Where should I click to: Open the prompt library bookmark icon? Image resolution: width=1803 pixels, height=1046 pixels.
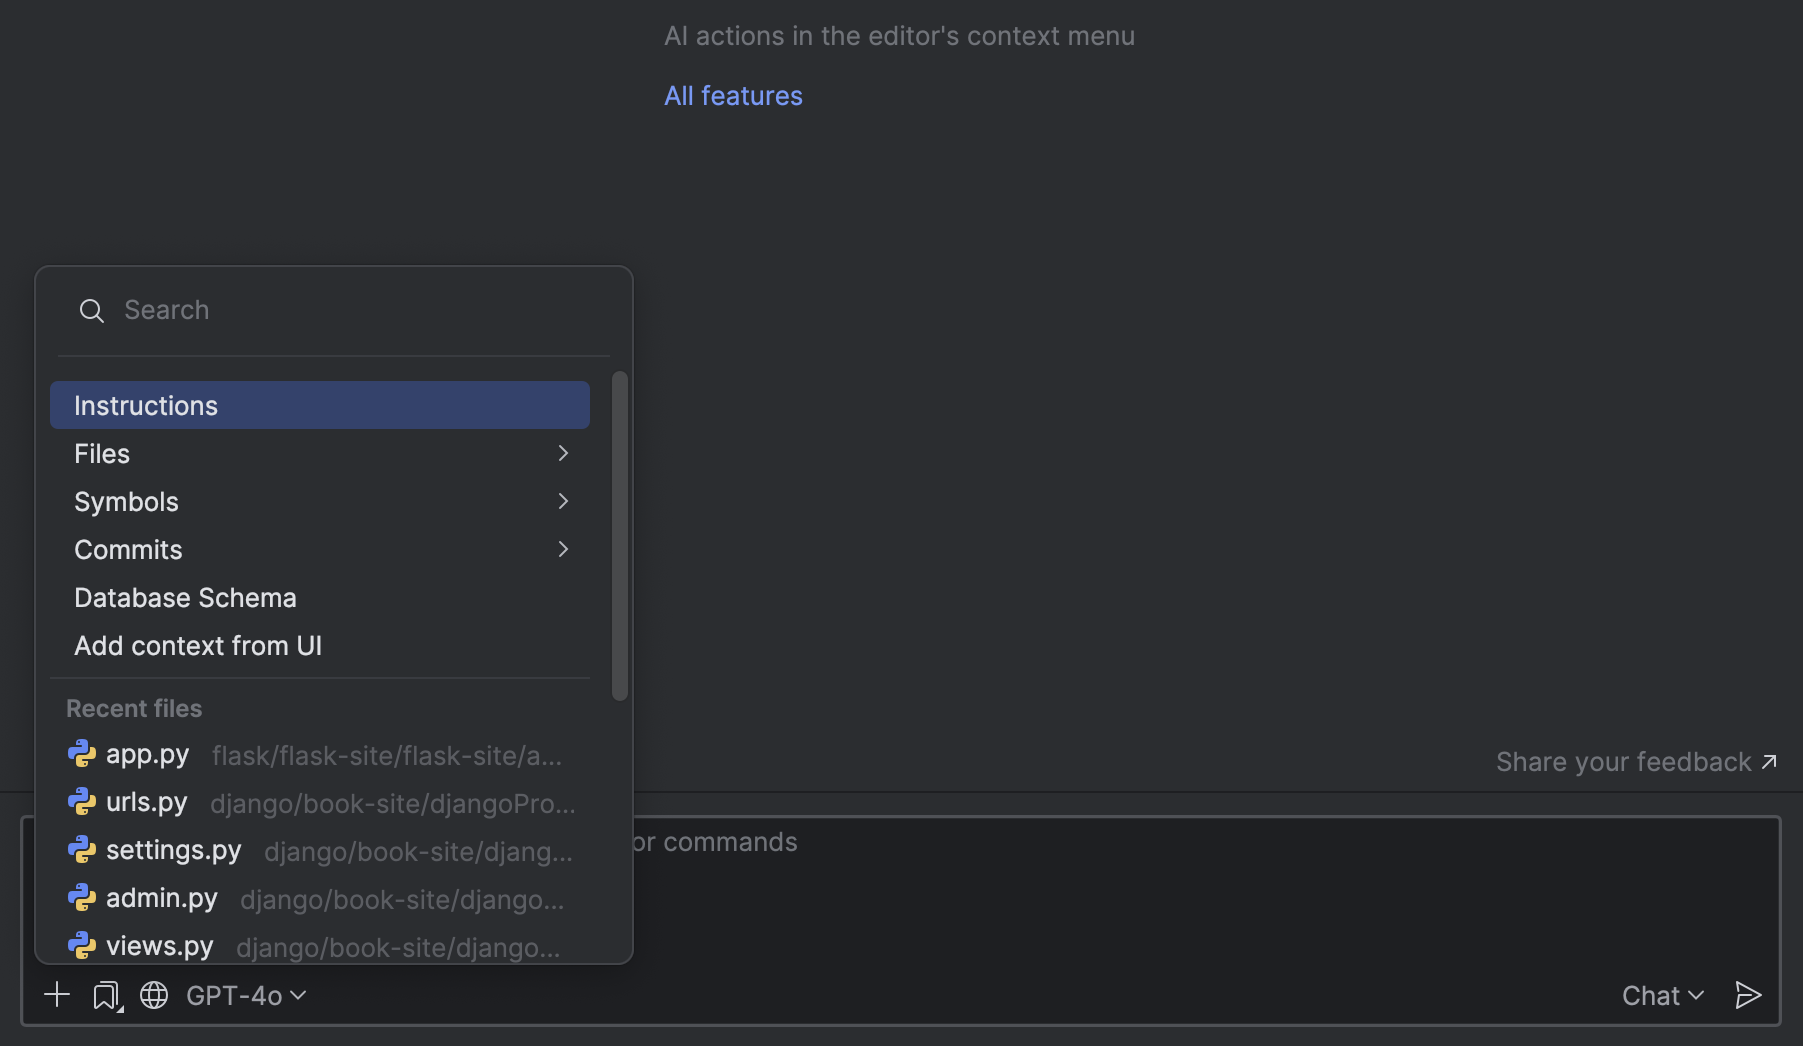[106, 995]
